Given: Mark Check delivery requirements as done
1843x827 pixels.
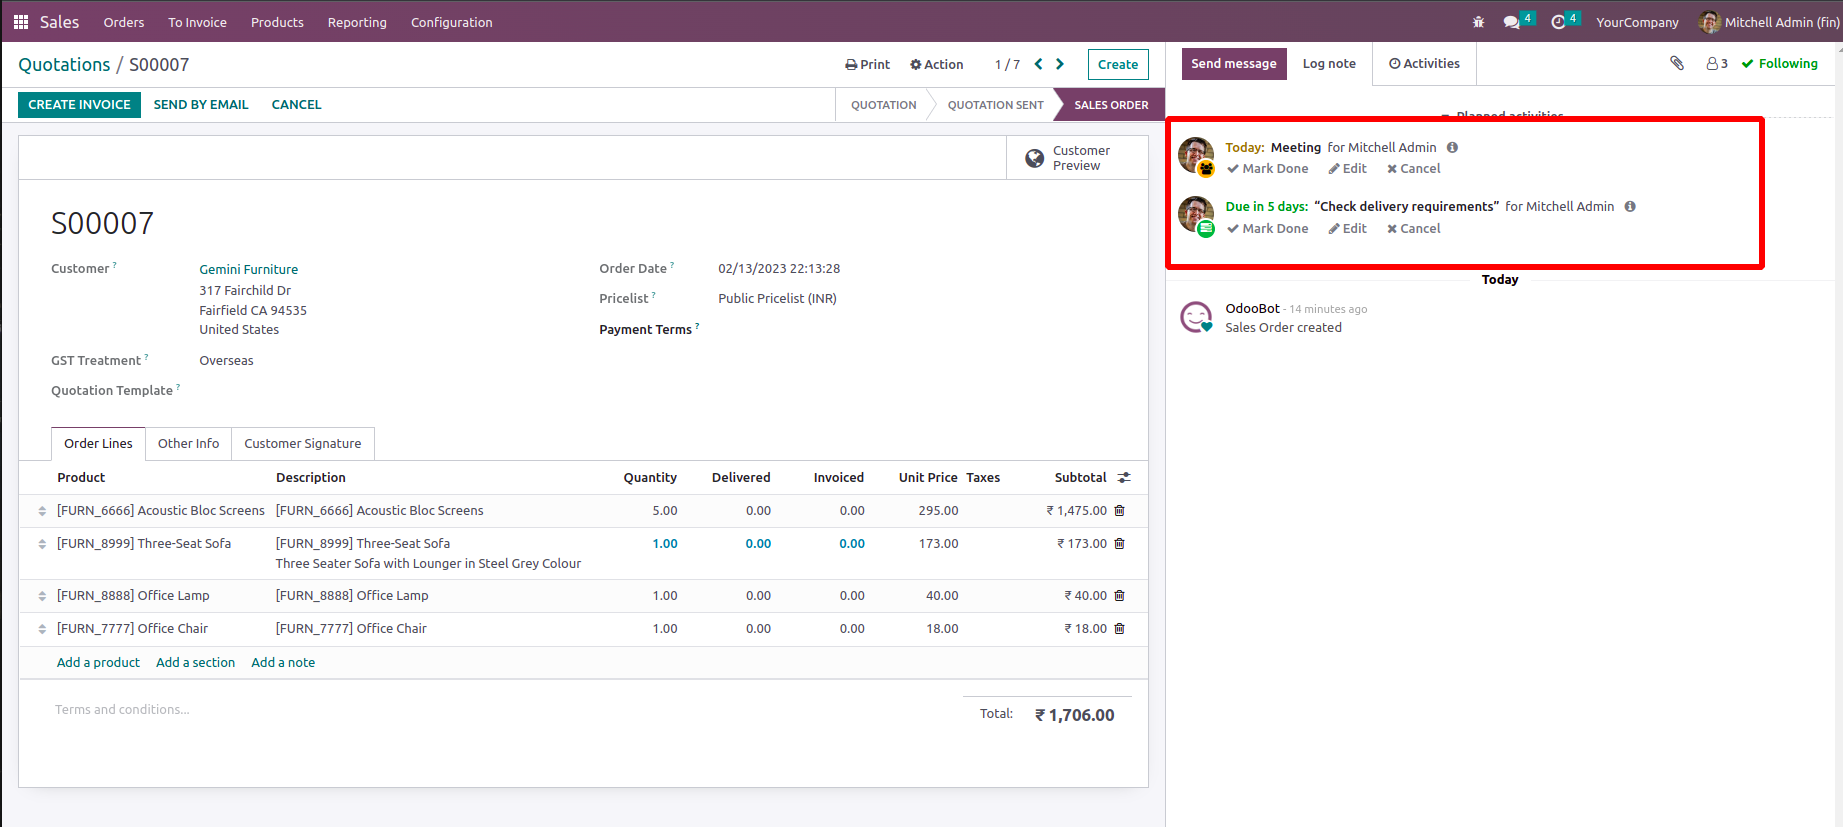Looking at the screenshot, I should (x=1267, y=229).
